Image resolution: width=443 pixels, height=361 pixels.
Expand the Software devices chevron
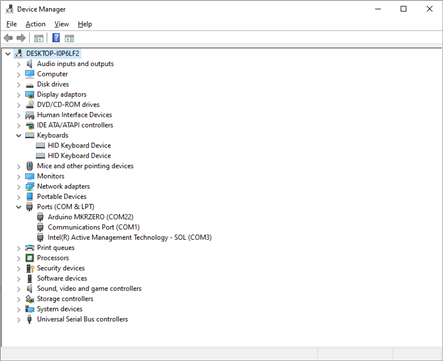pyautogui.click(x=19, y=279)
